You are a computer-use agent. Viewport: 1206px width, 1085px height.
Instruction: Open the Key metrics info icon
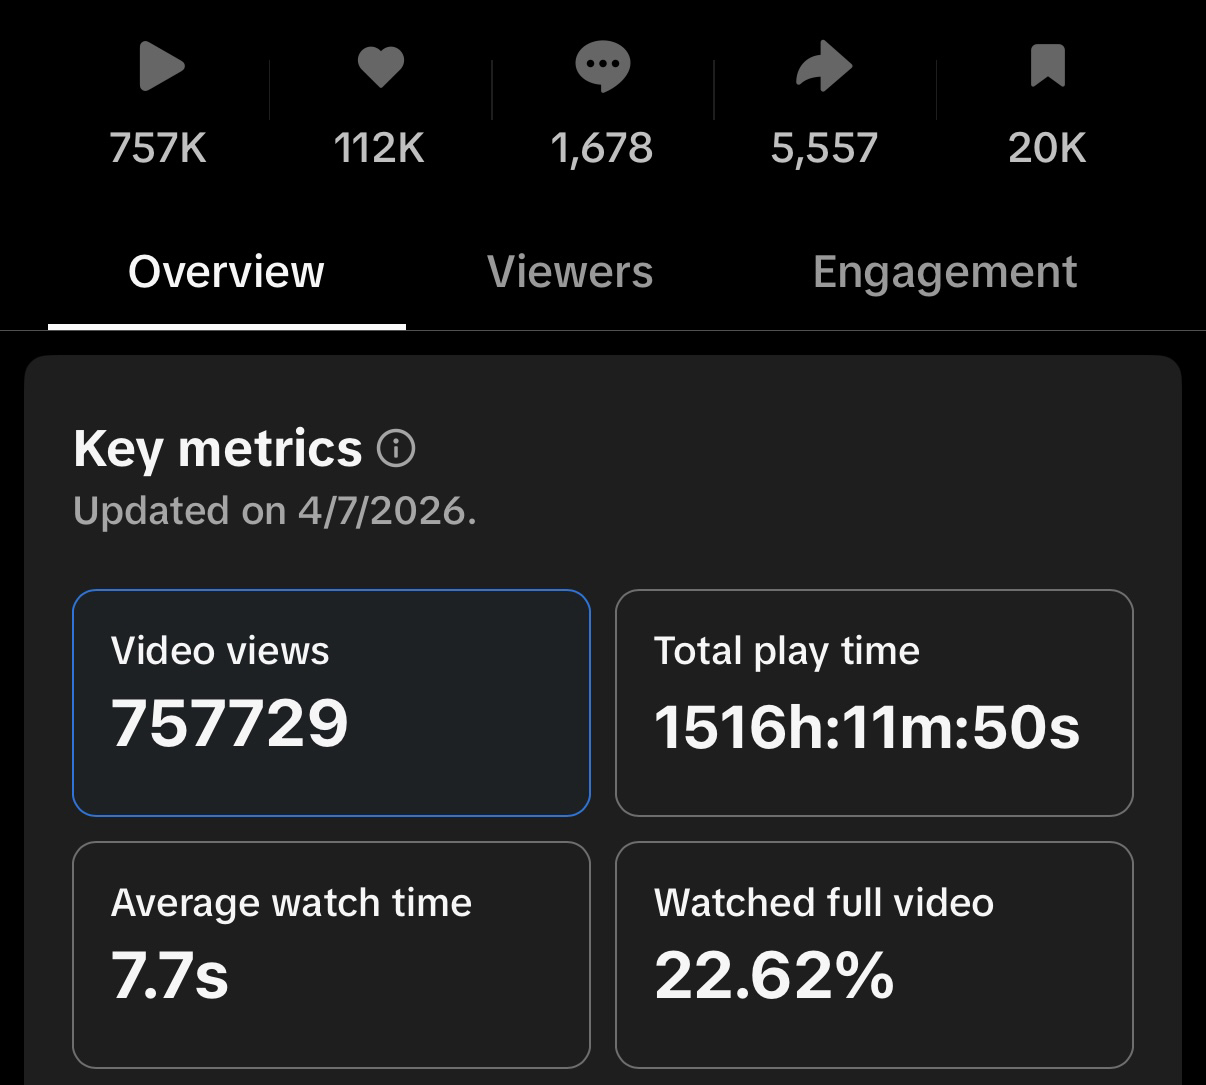pos(396,449)
